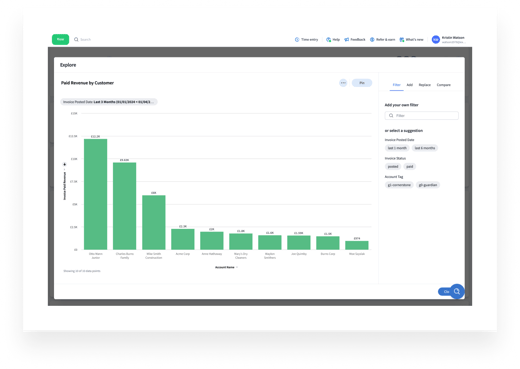Click the top Search field

[85, 39]
